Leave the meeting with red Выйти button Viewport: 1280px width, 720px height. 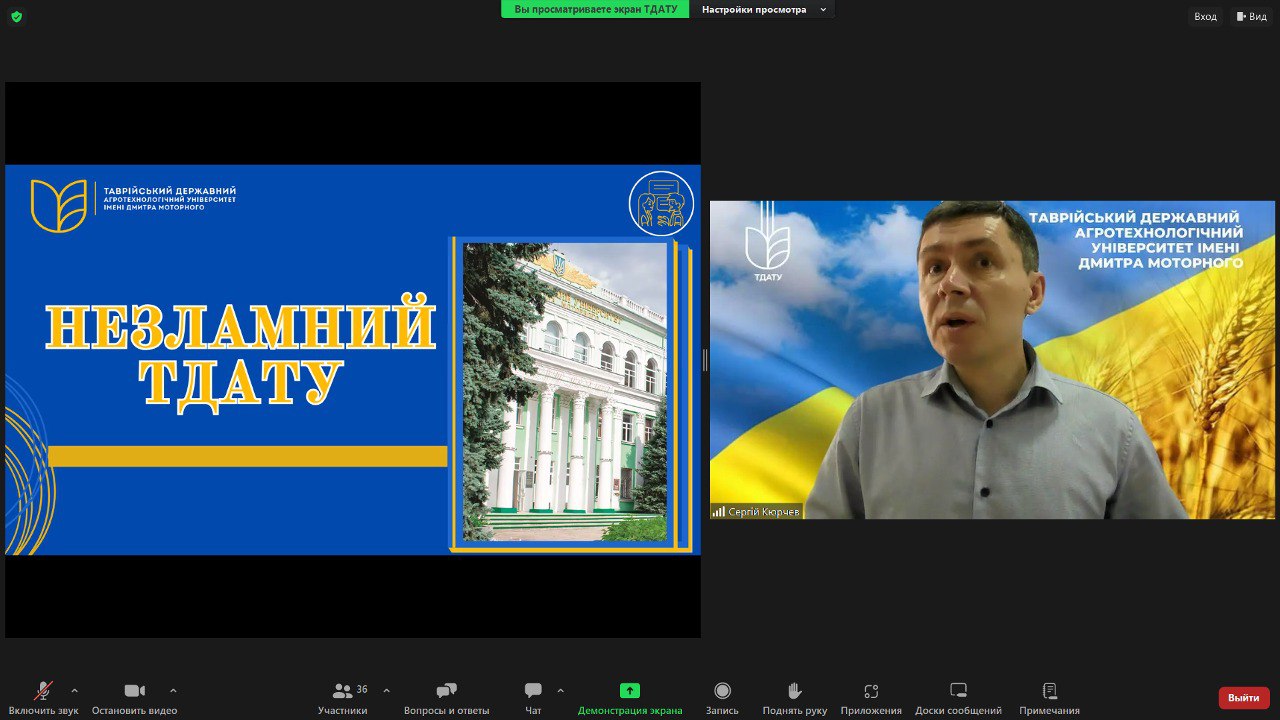pos(1244,698)
